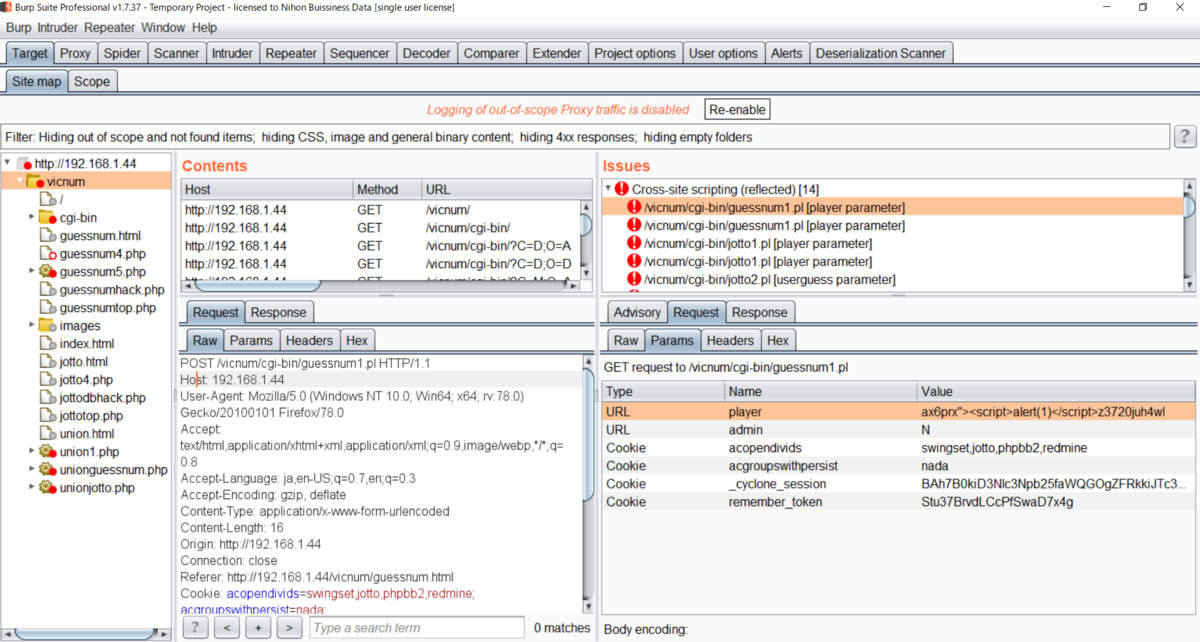Click the red alert icon for jotto2.pl issue
The height and width of the screenshot is (642, 1200).
point(634,279)
